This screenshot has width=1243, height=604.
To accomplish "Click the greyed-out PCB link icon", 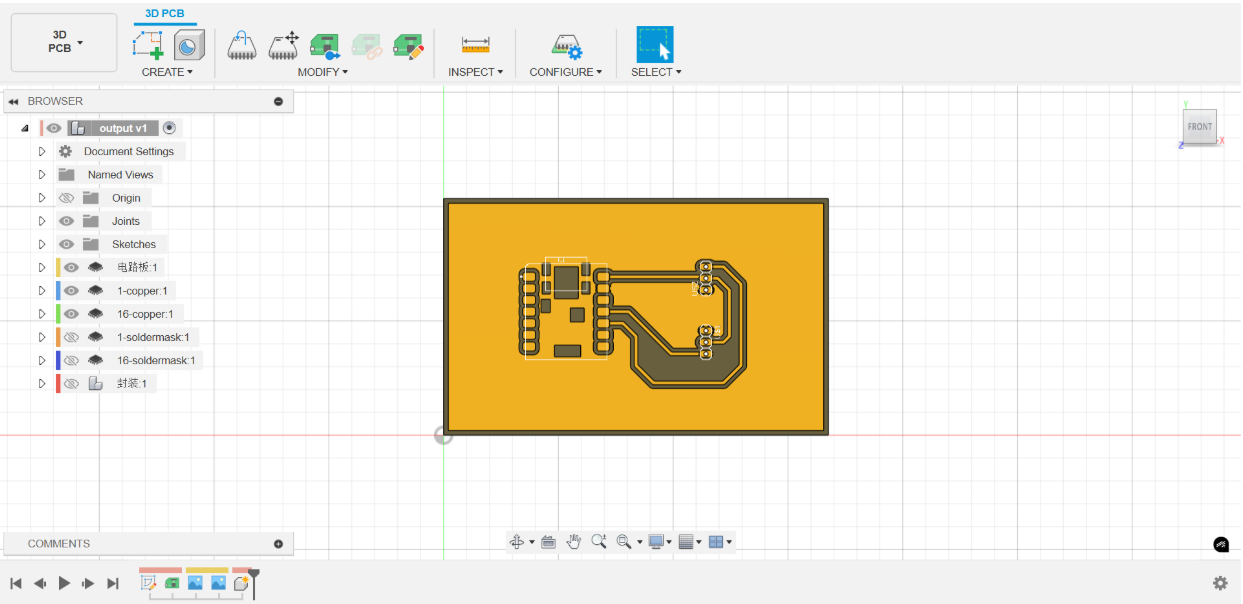I will (367, 45).
